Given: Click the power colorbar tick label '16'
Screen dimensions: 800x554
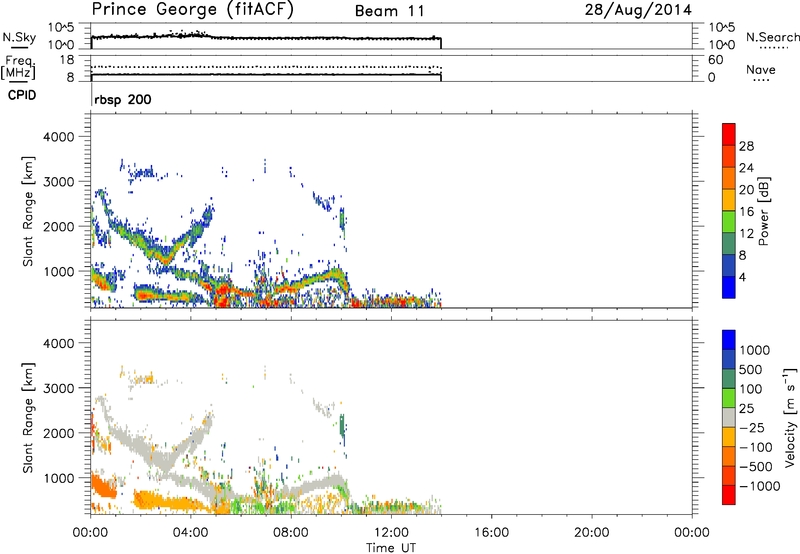Looking at the screenshot, I should pyautogui.click(x=746, y=211).
